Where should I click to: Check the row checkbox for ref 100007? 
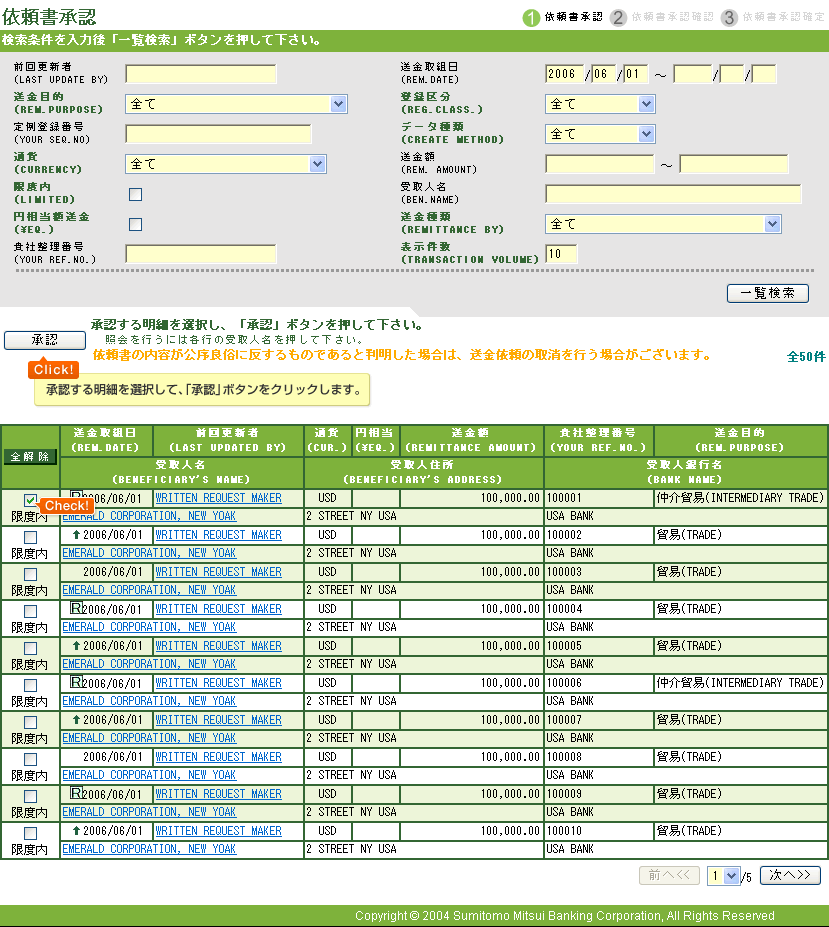[30, 722]
